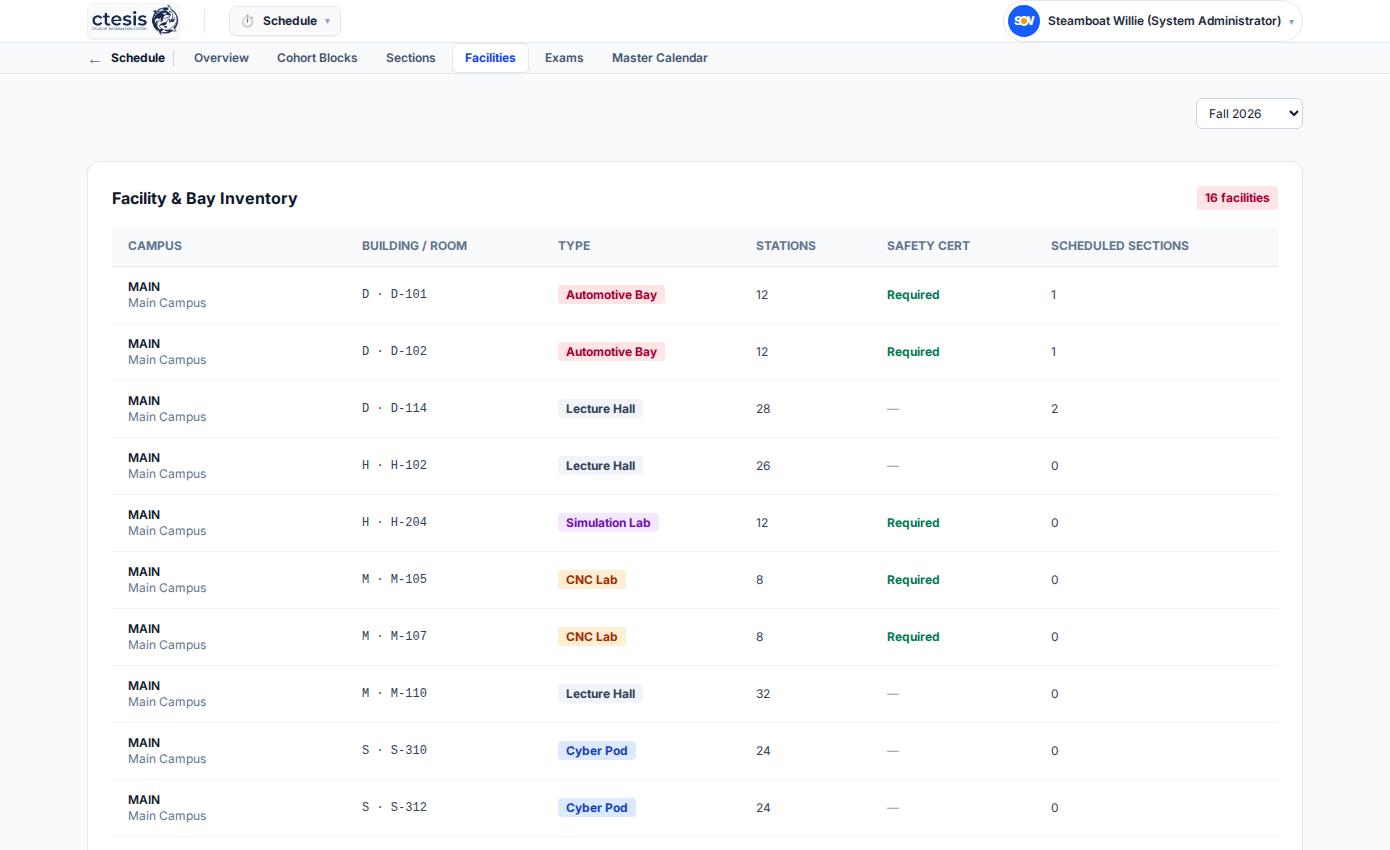Screen dimensions: 1390x850
Task: Expand the user menu arrow beside System Administrator
Action: coord(1291,22)
